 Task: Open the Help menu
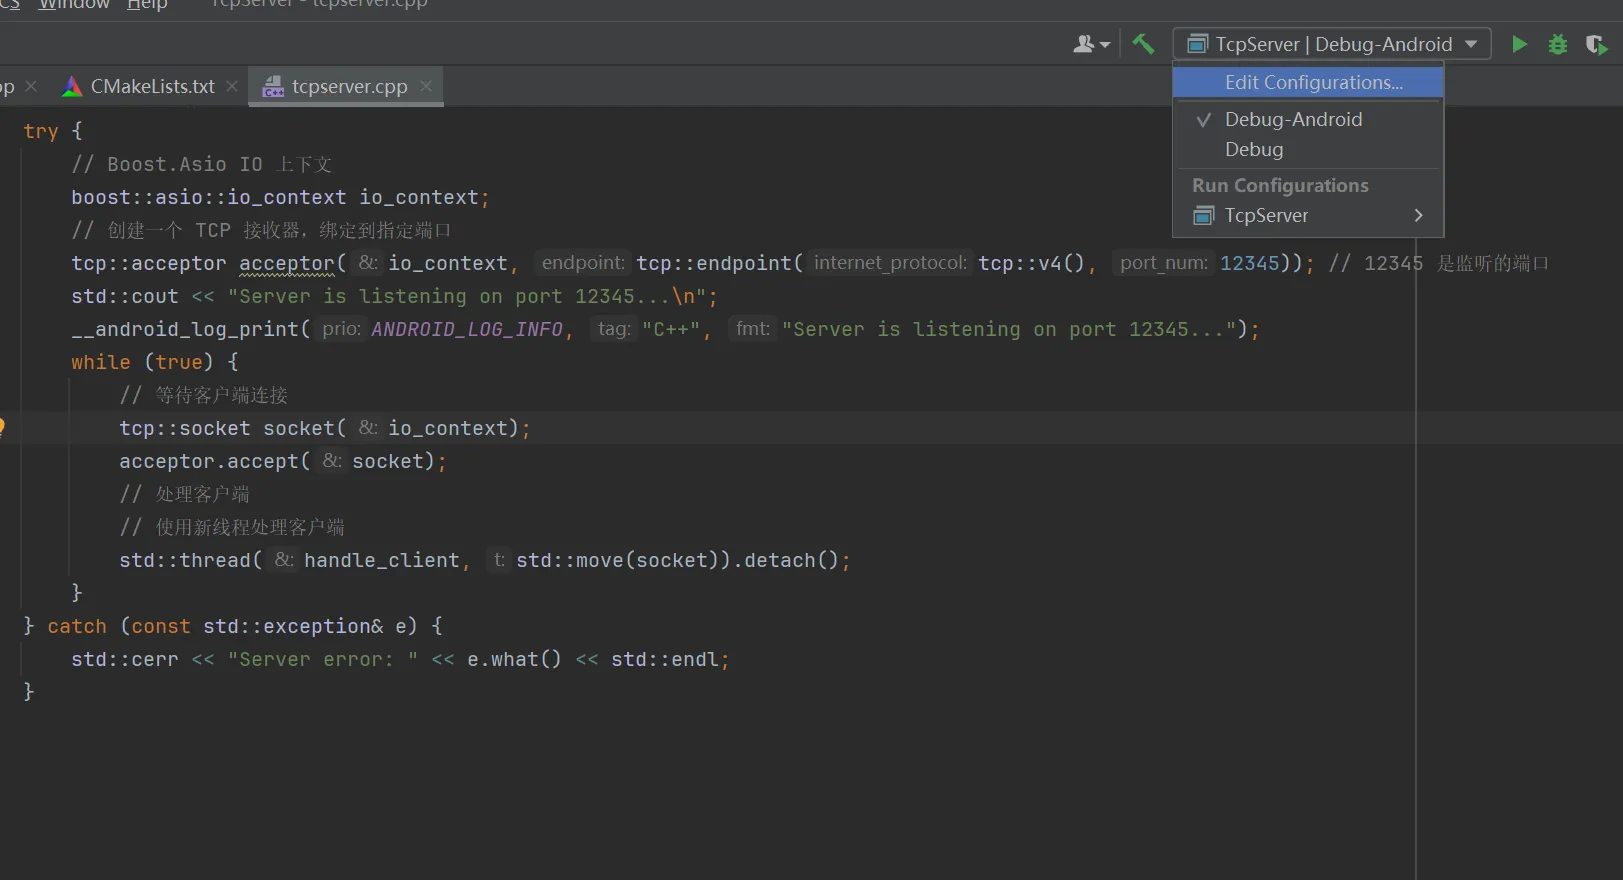tap(147, 5)
